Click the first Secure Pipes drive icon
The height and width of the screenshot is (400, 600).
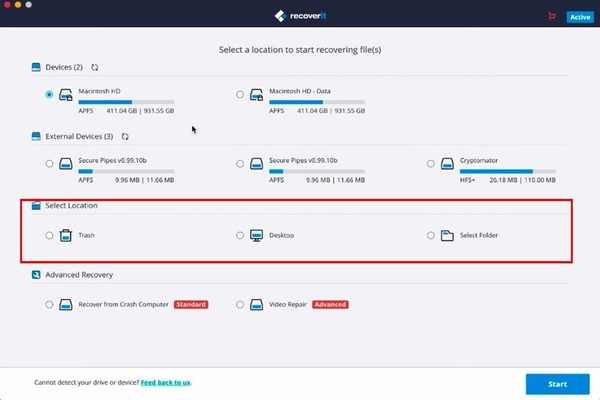[66, 164]
